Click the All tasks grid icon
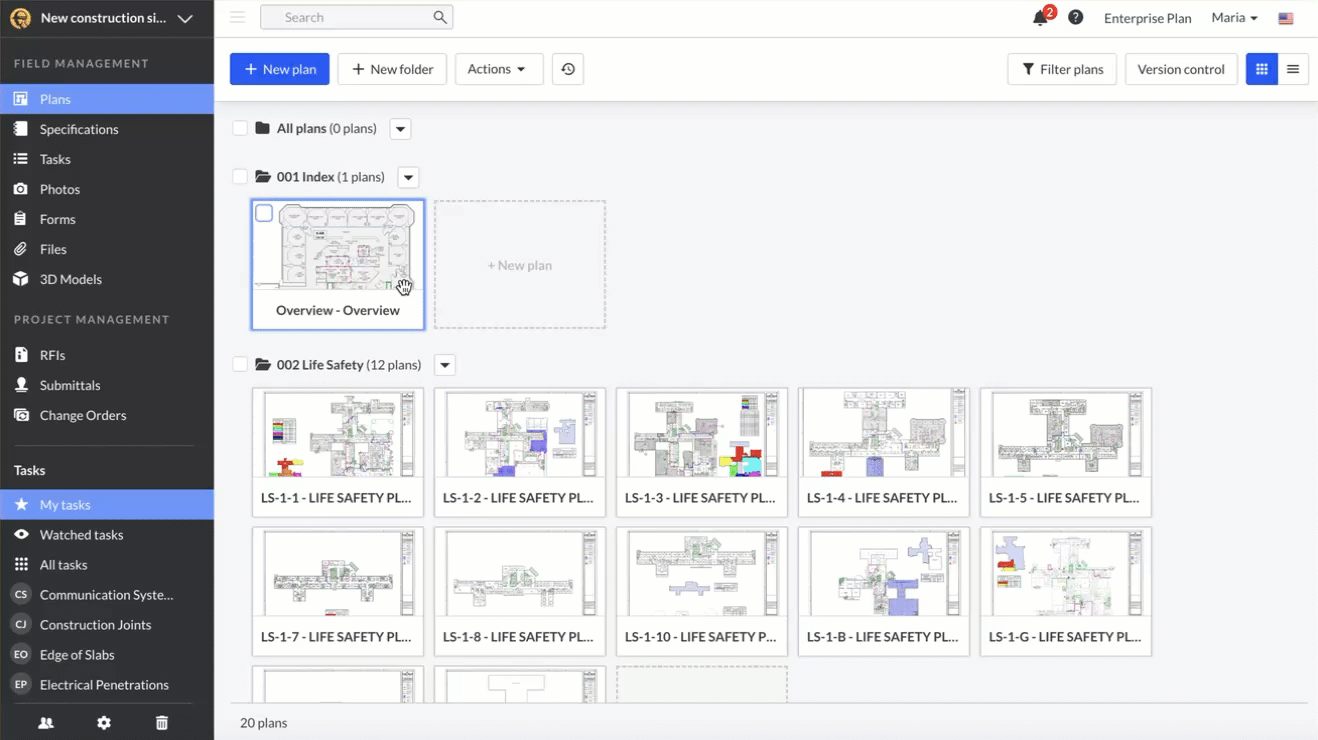The width and height of the screenshot is (1318, 740). (21, 565)
